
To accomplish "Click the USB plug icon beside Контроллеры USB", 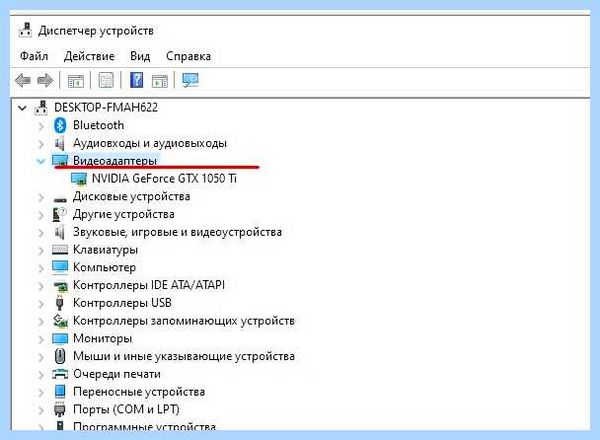I will pyautogui.click(x=59, y=303).
